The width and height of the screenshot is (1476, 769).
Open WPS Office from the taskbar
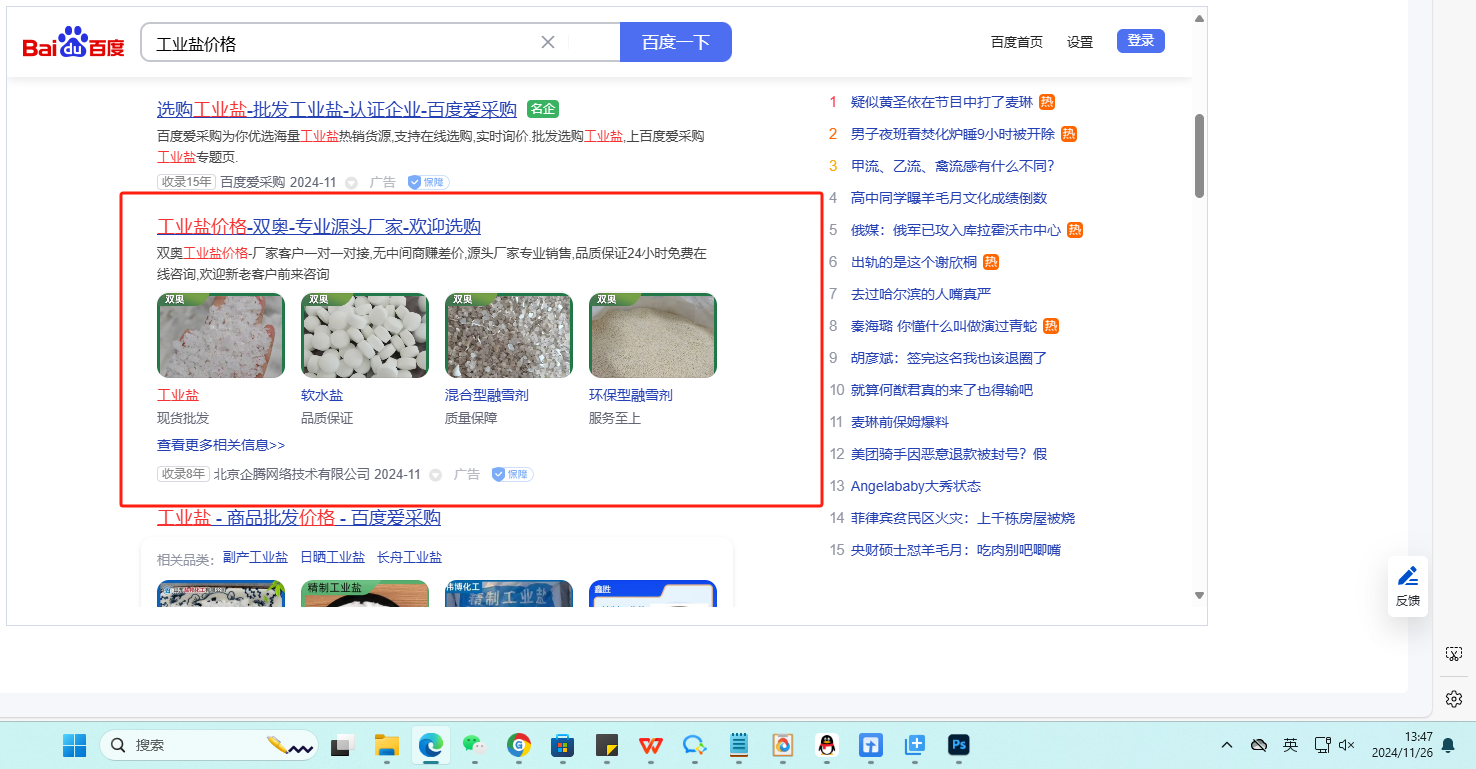point(651,745)
